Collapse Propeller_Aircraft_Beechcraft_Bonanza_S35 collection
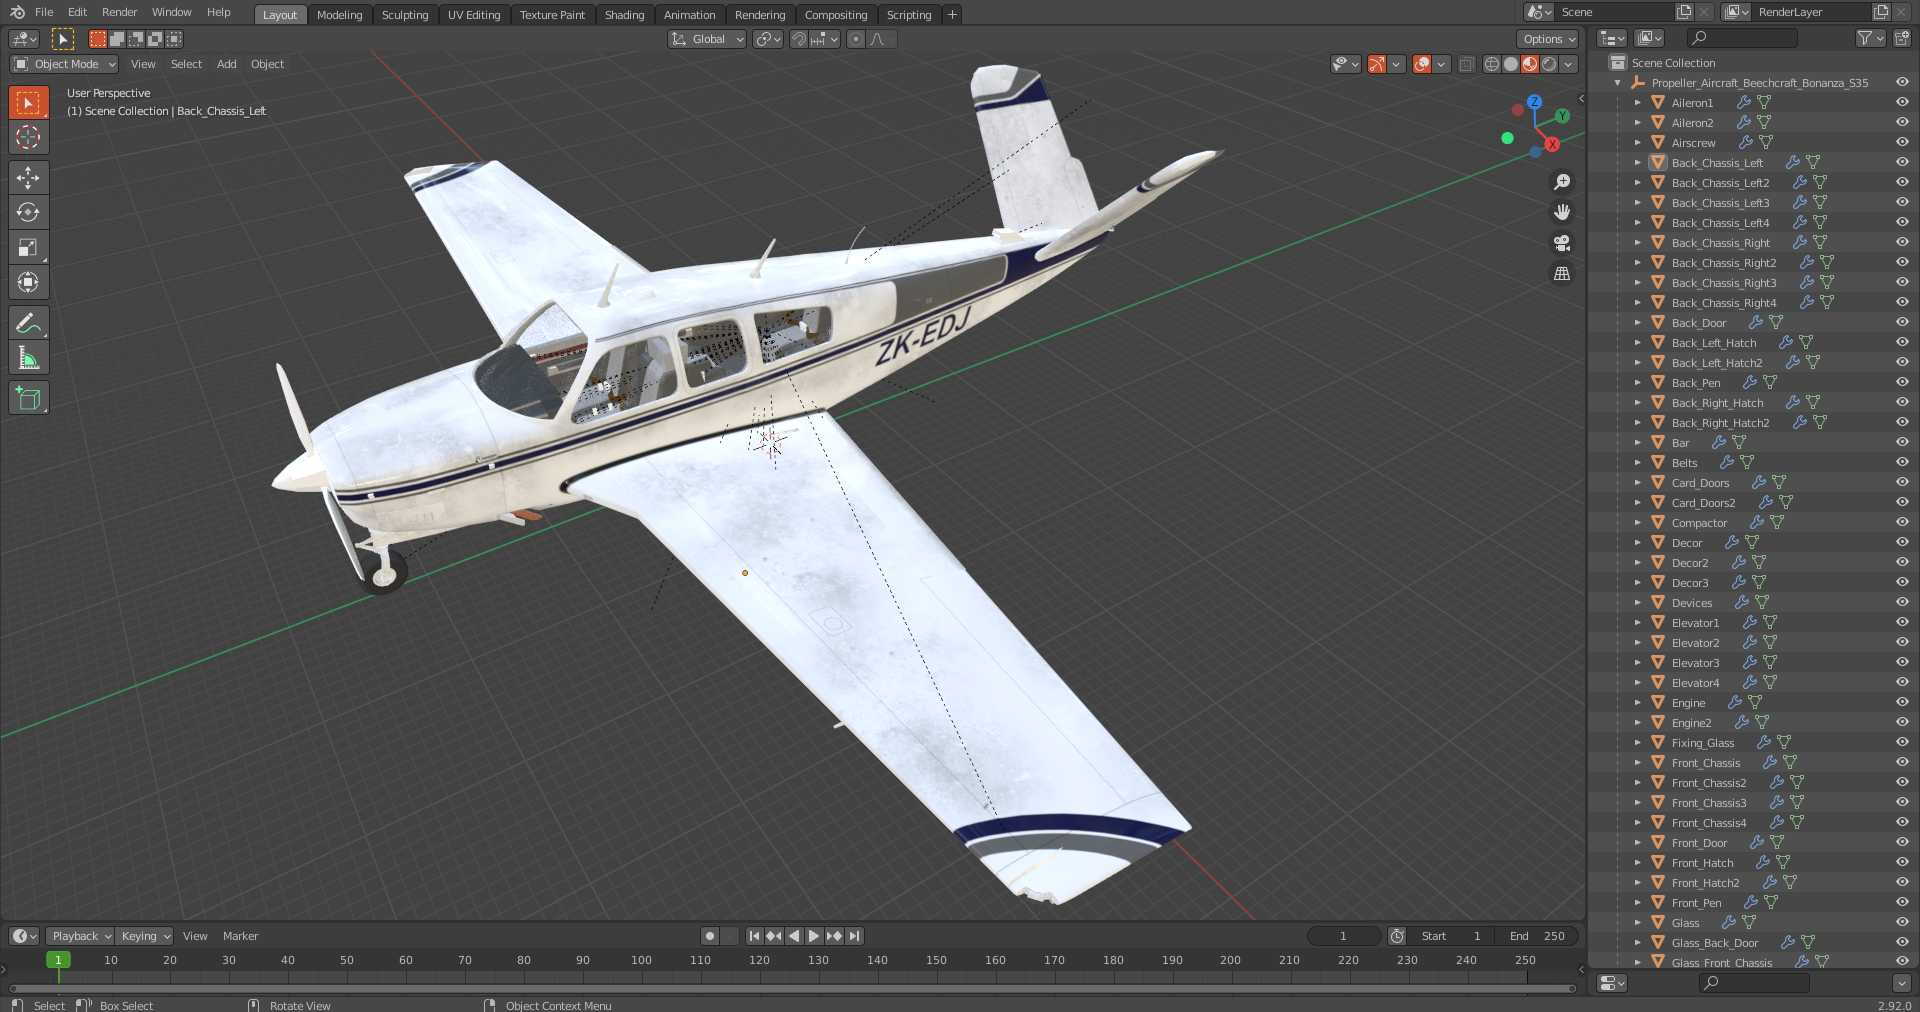This screenshot has height=1012, width=1920. (x=1618, y=83)
